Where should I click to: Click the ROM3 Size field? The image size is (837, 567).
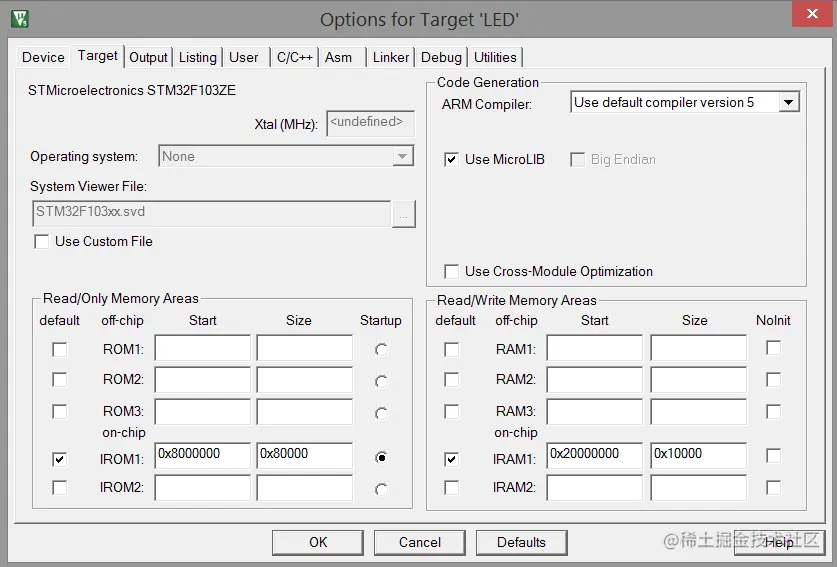pyautogui.click(x=305, y=412)
